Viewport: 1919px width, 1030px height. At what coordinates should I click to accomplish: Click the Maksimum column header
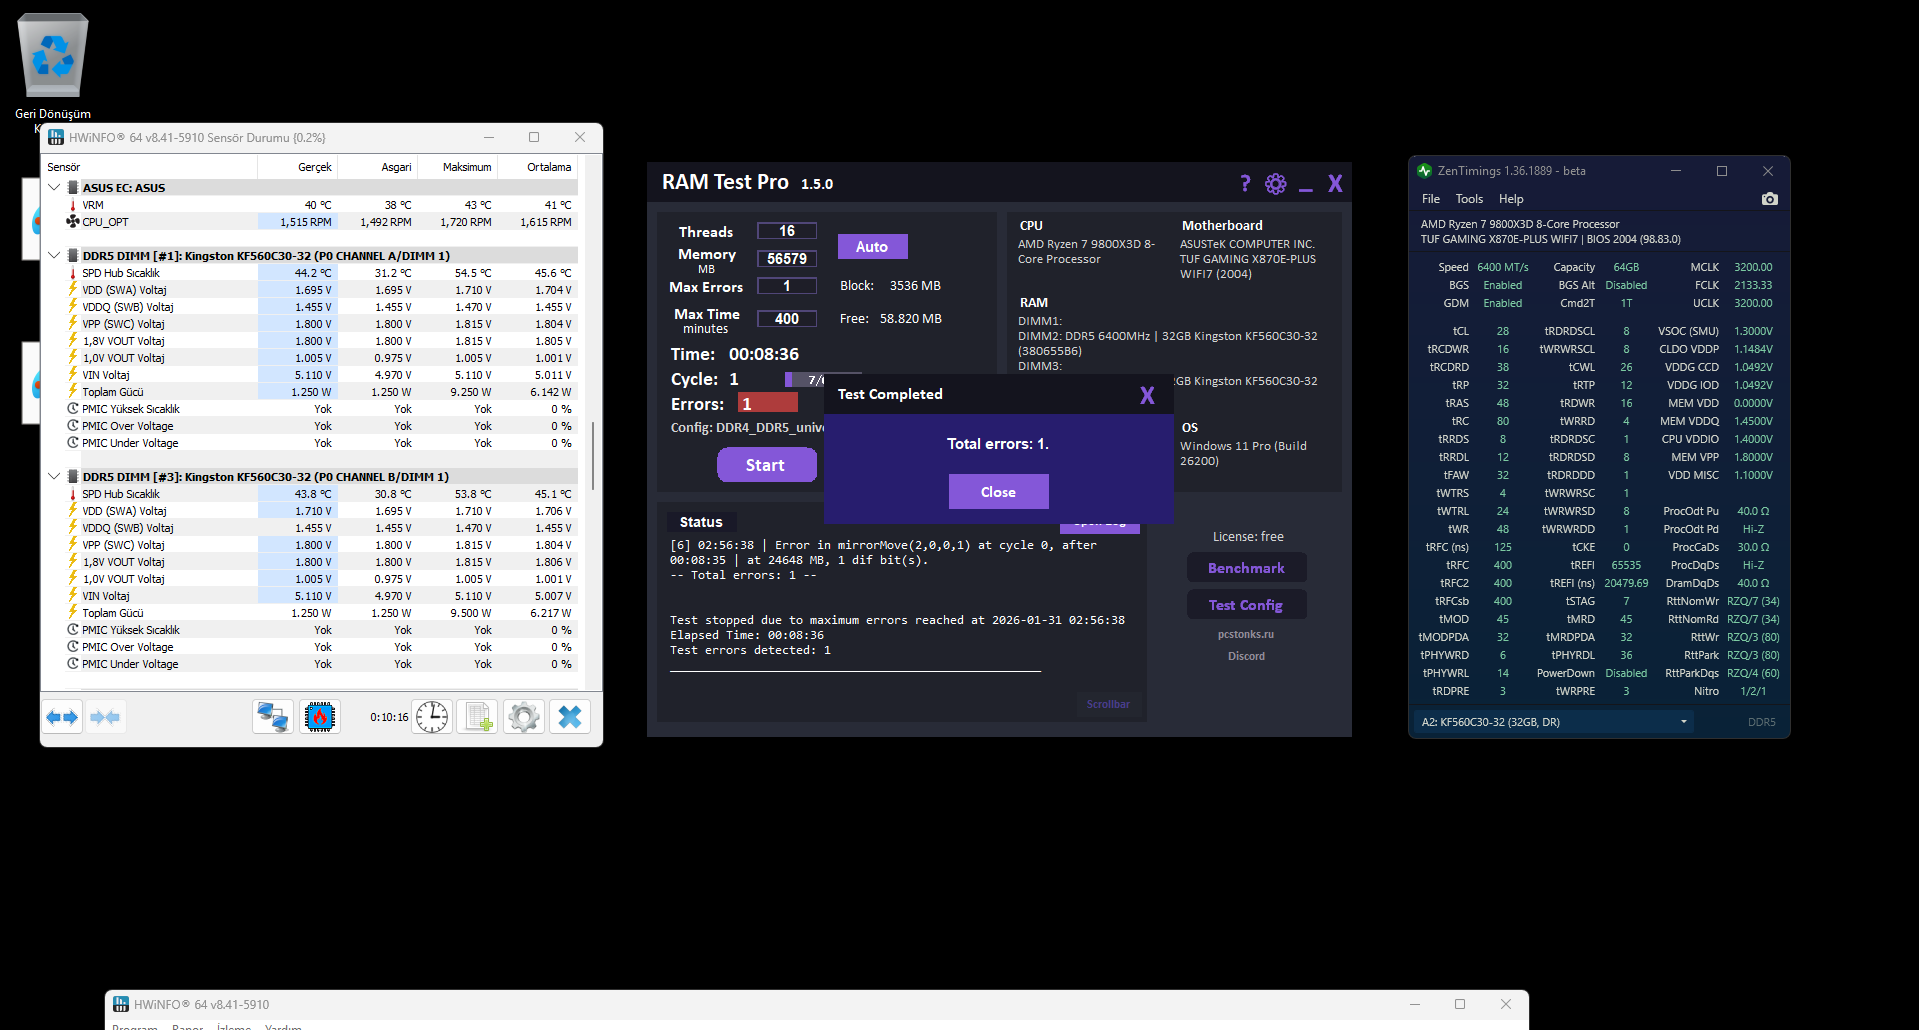[457, 167]
